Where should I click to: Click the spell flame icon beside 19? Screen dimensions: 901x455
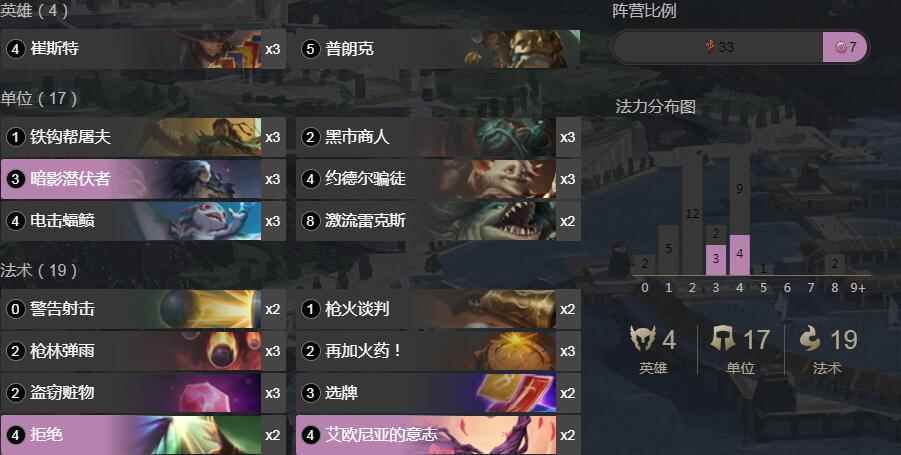coord(811,338)
